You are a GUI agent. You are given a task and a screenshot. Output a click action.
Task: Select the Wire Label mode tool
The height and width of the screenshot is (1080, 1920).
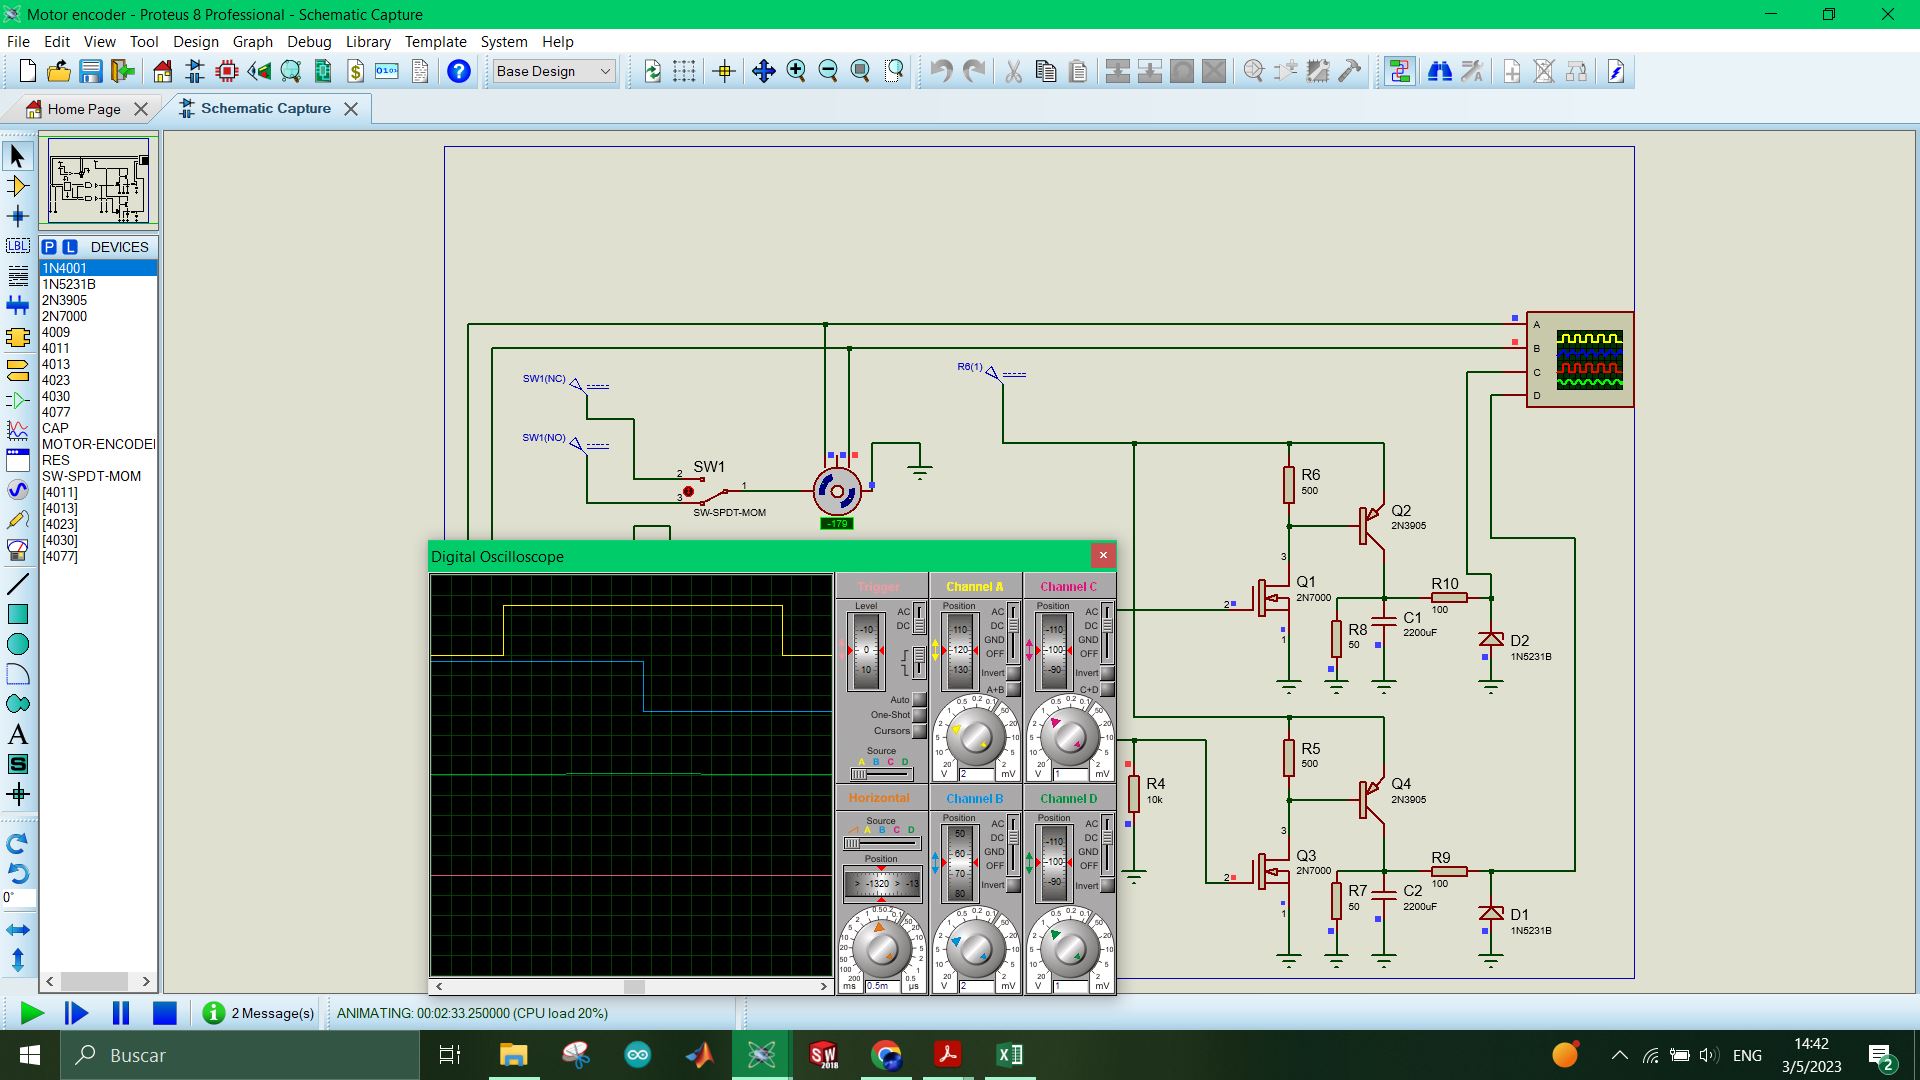pos(18,246)
